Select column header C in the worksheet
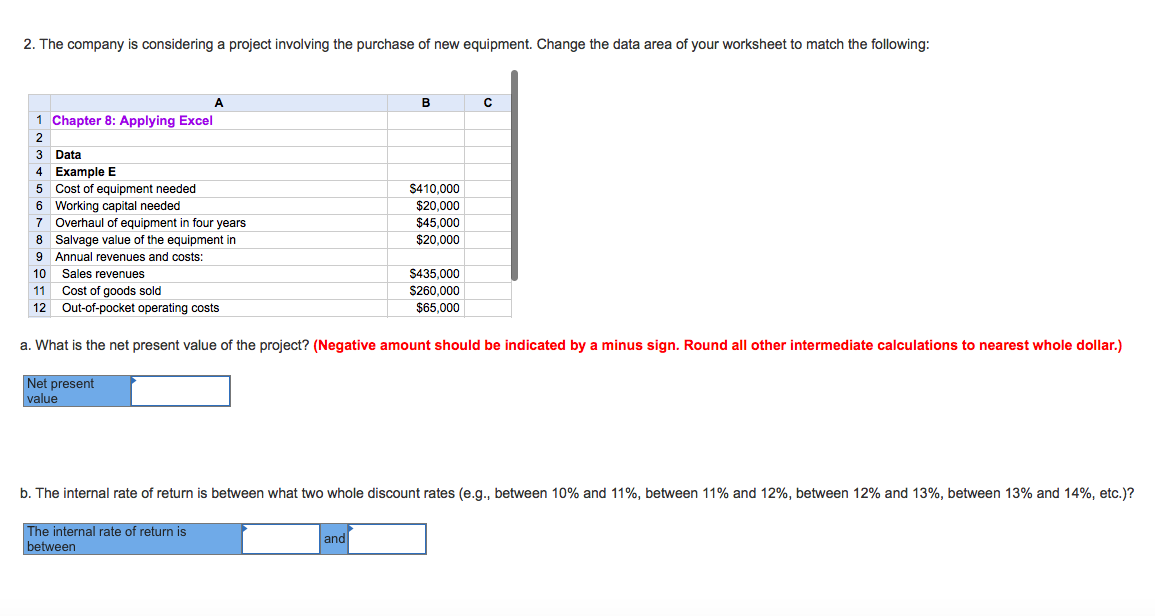1155x616 pixels. (x=487, y=102)
